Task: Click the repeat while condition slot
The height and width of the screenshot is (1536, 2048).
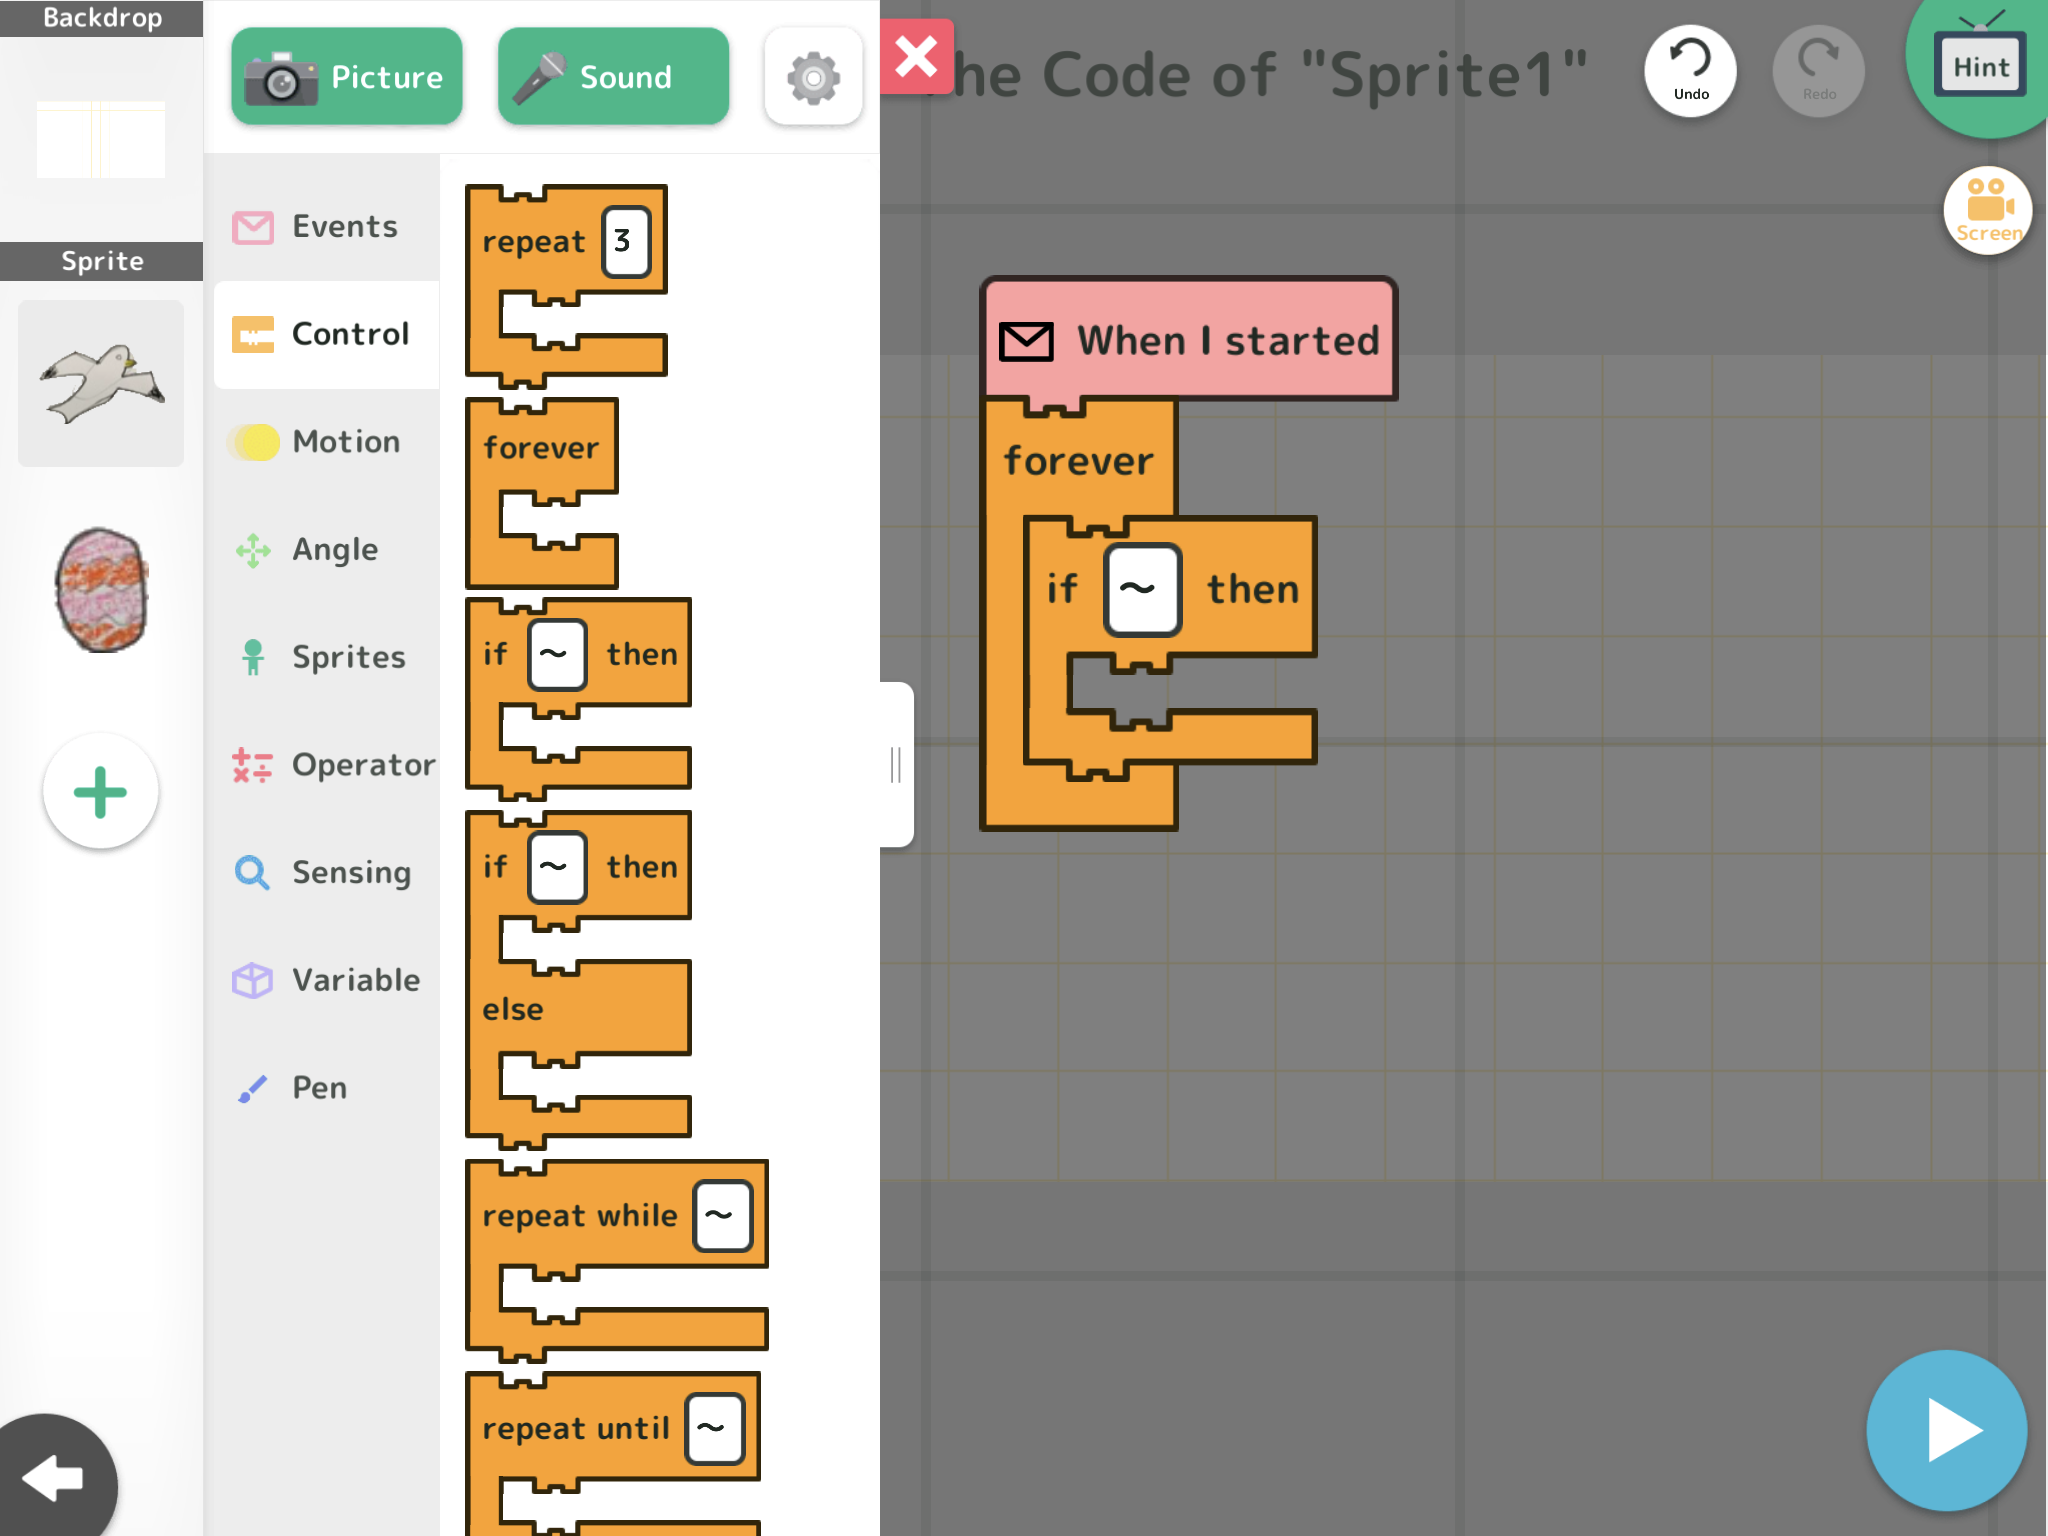Action: [722, 1216]
